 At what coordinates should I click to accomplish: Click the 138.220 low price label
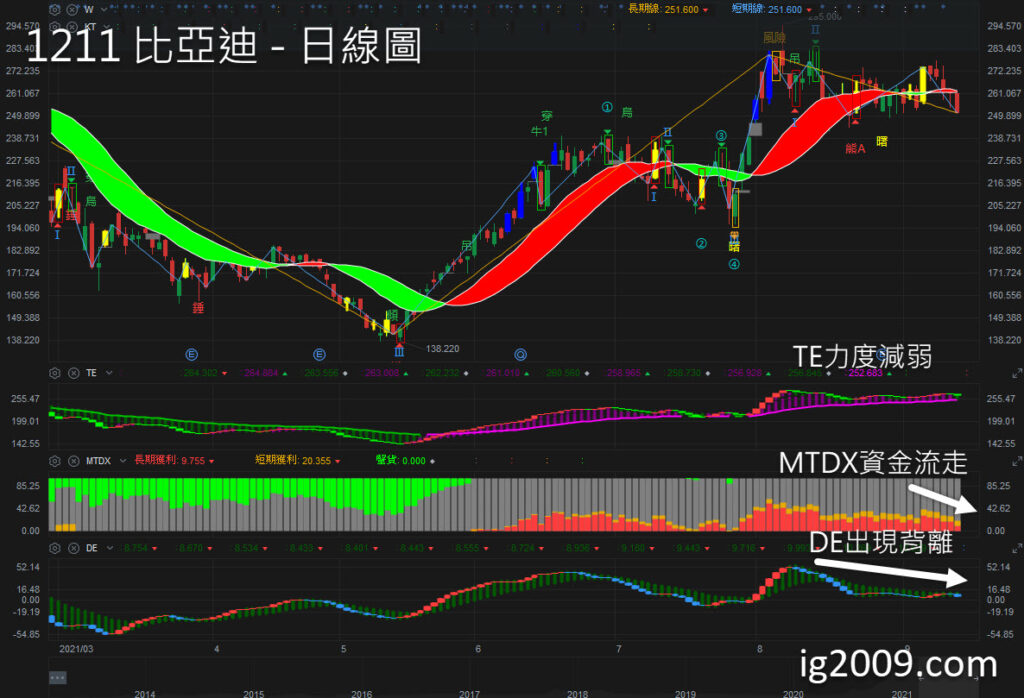coord(442,349)
